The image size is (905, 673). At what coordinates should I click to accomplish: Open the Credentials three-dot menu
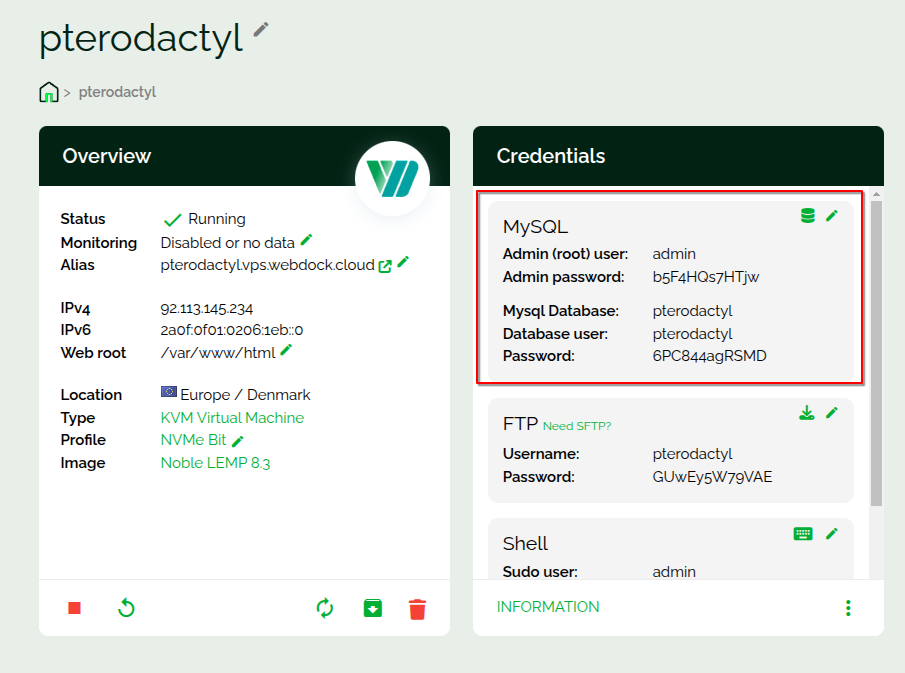click(848, 608)
